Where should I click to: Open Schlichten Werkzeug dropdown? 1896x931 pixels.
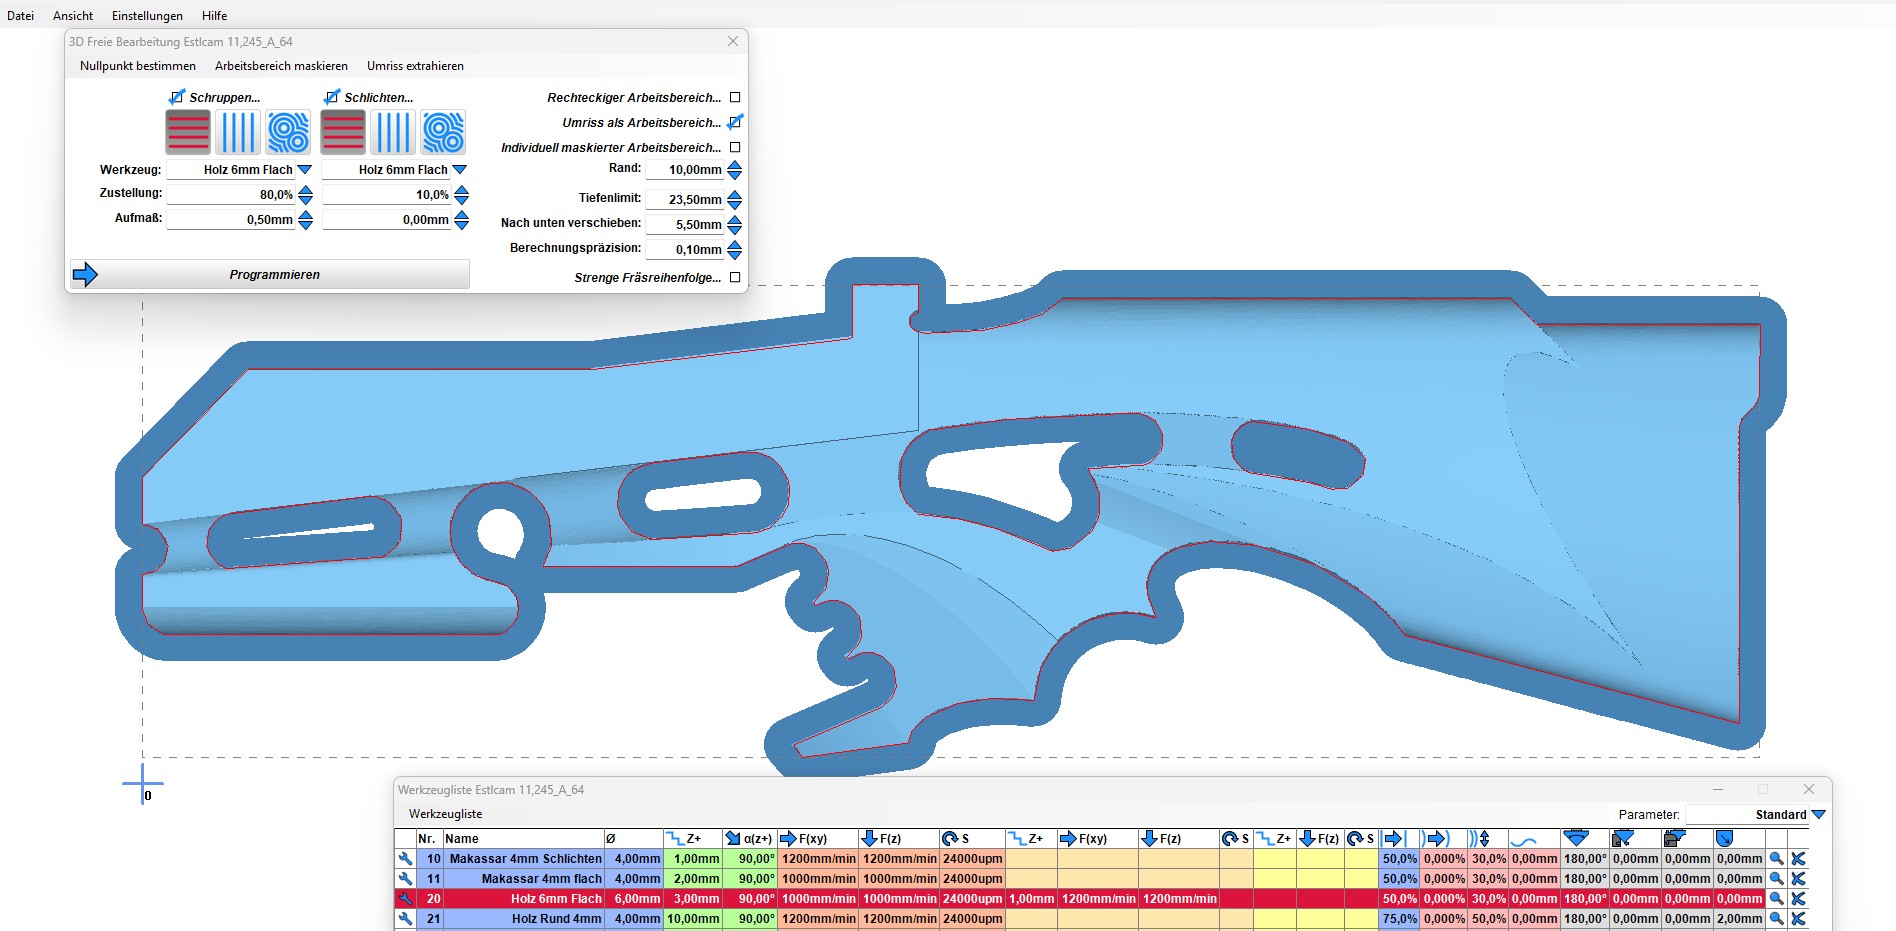point(460,170)
